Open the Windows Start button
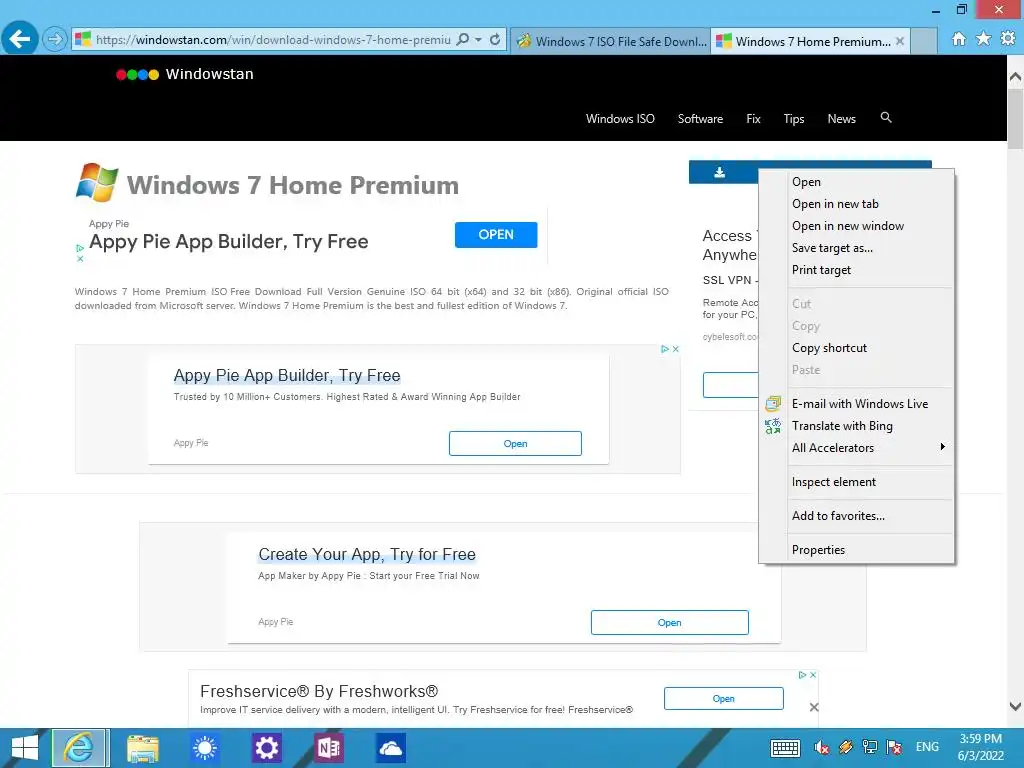This screenshot has height=768, width=1024. pyautogui.click(x=25, y=748)
